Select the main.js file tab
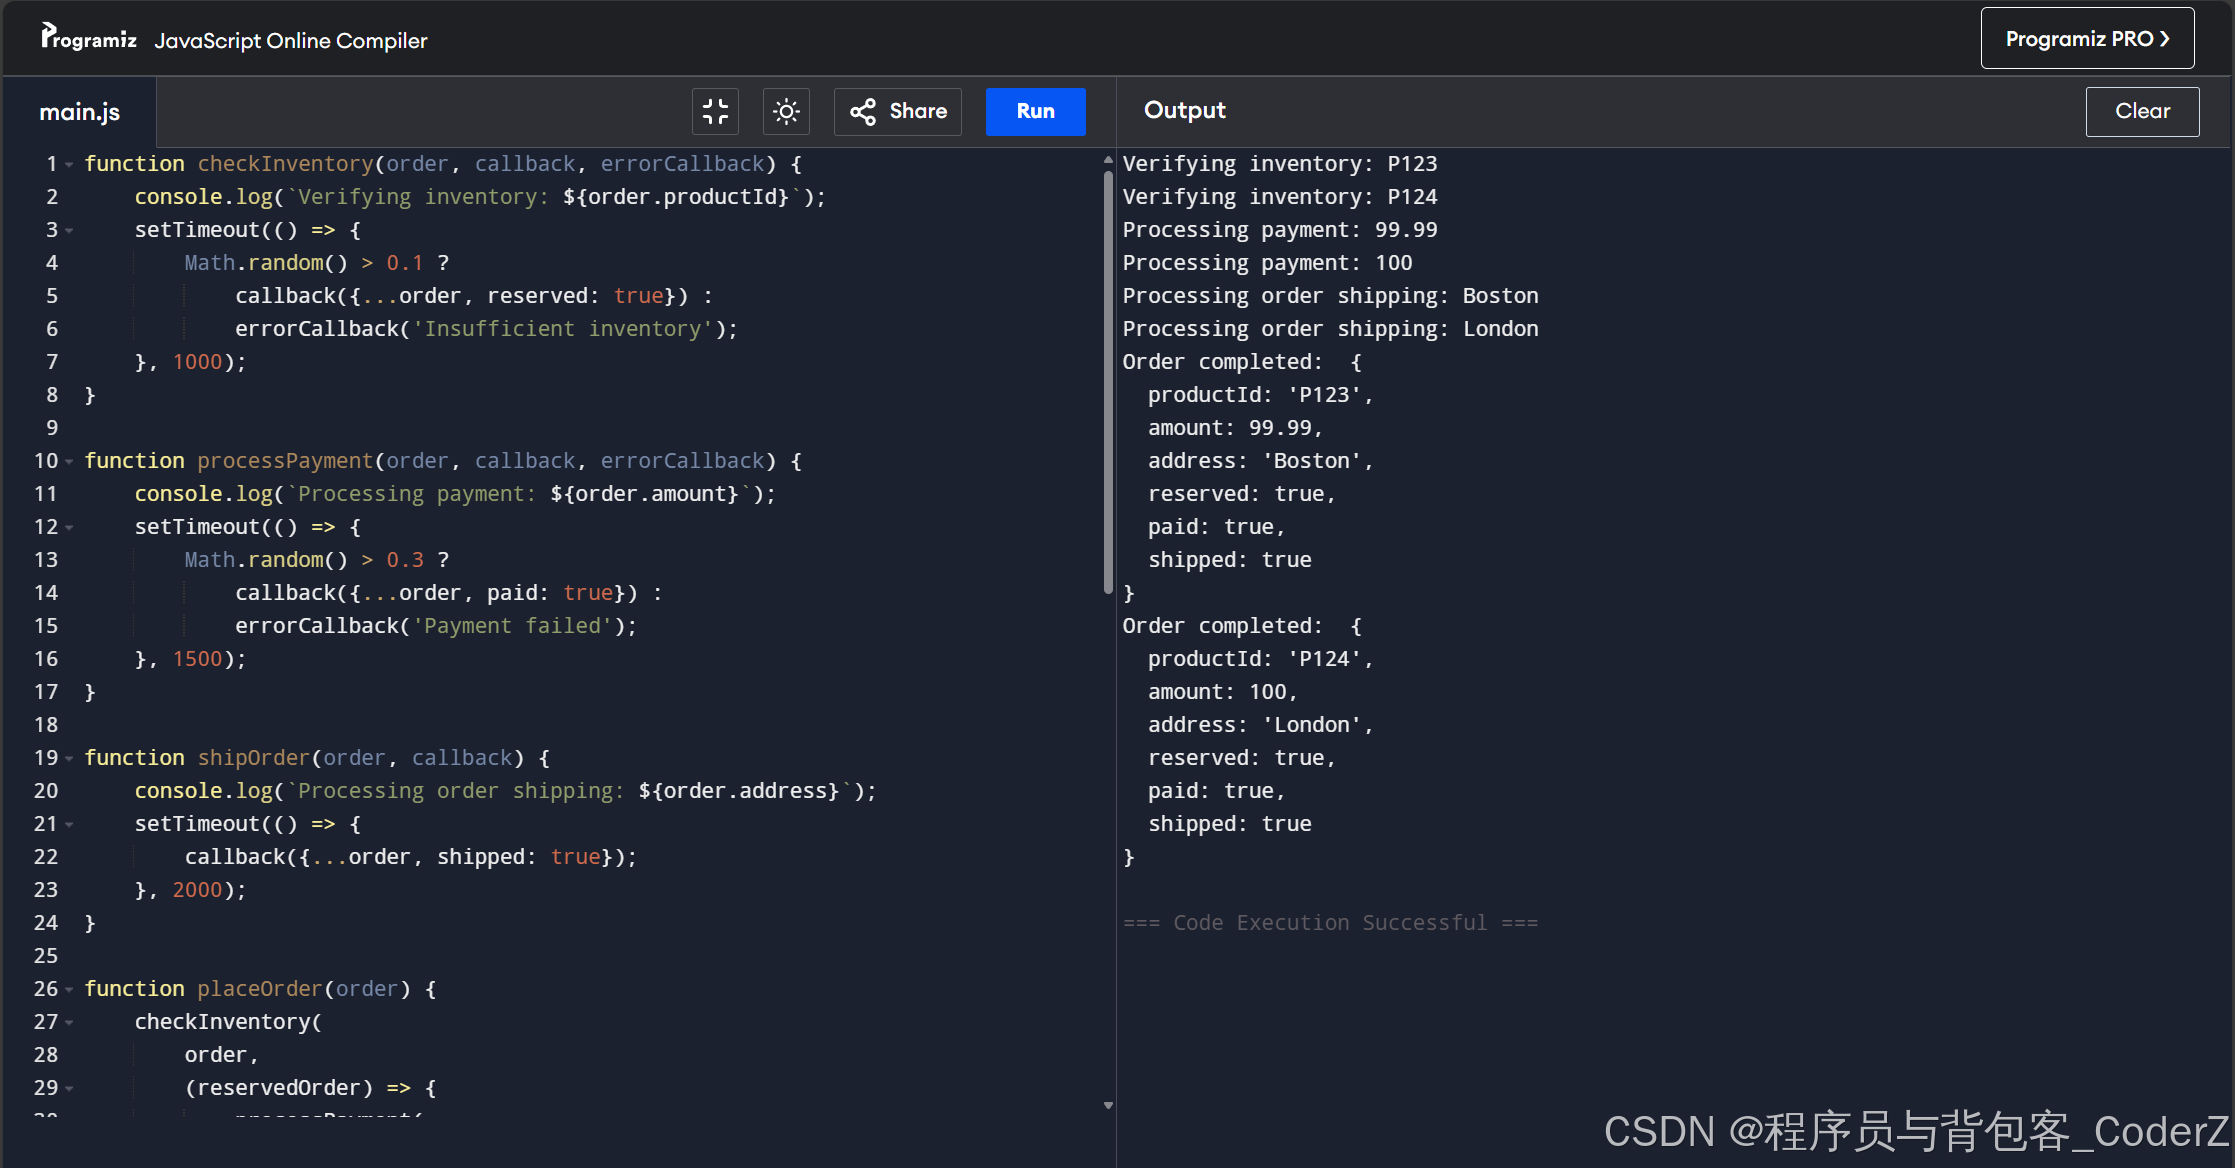This screenshot has height=1168, width=2235. (x=79, y=112)
